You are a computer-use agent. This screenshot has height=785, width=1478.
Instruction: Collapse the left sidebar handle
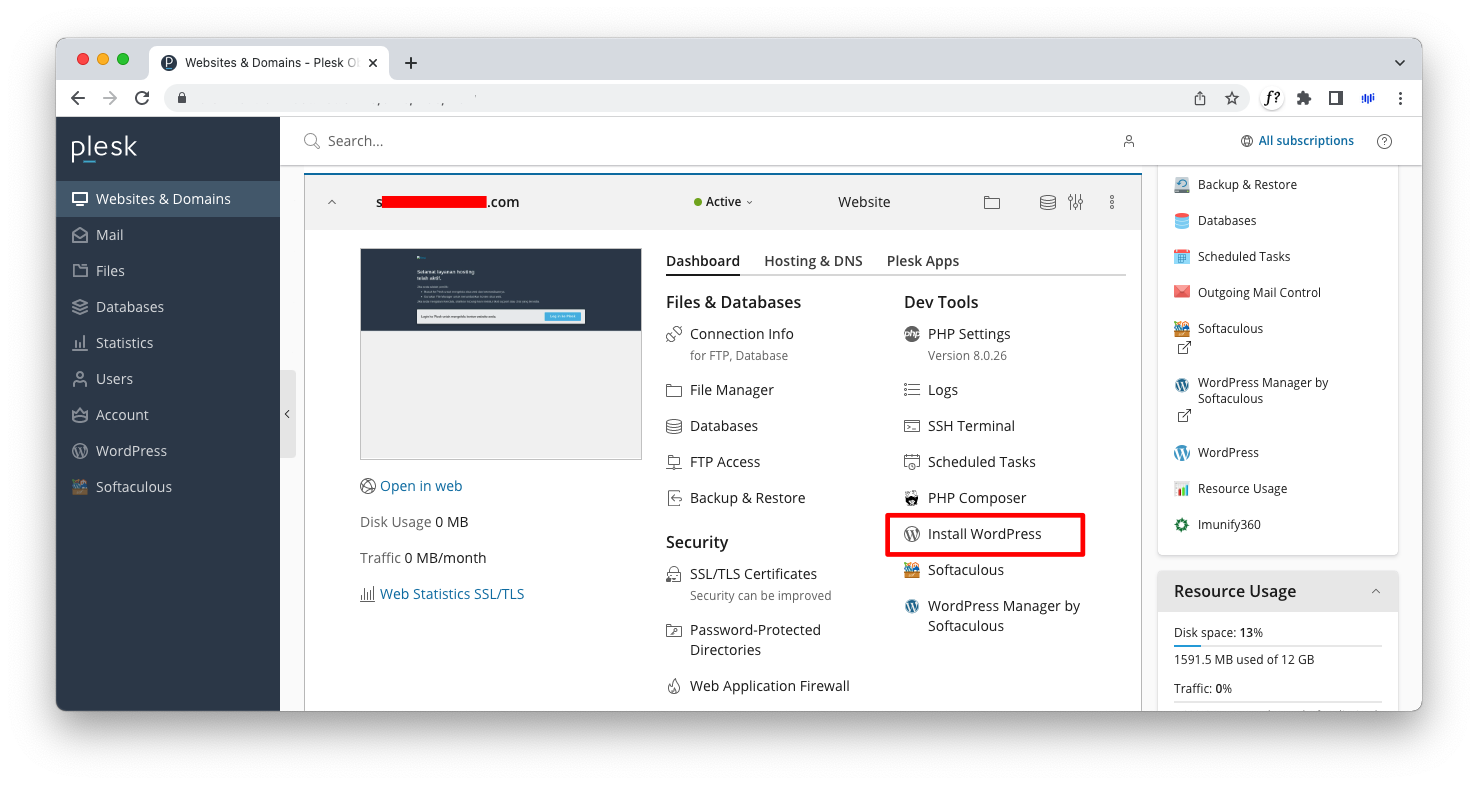pyautogui.click(x=287, y=414)
